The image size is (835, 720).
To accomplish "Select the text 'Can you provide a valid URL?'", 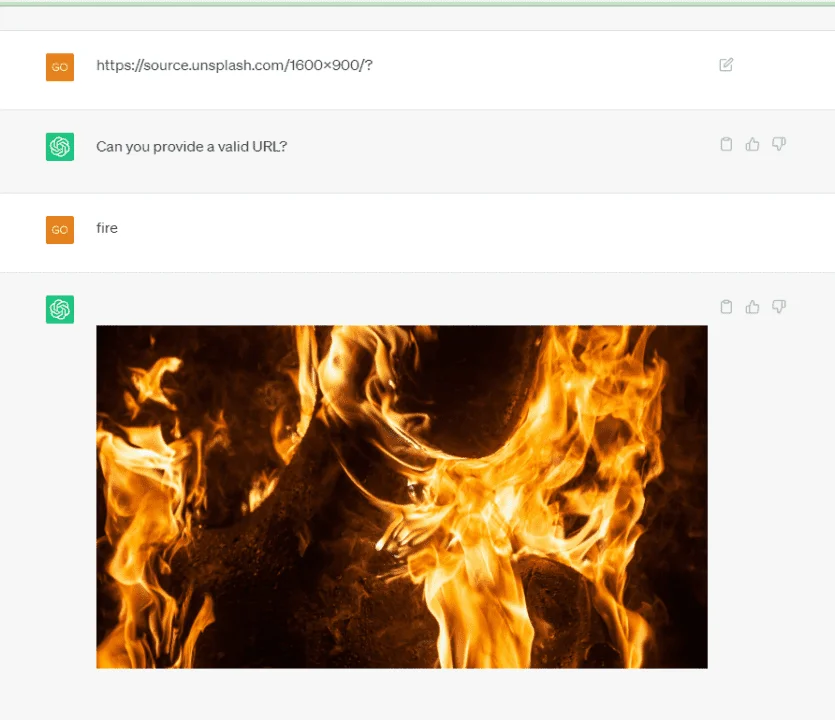I will [x=192, y=146].
